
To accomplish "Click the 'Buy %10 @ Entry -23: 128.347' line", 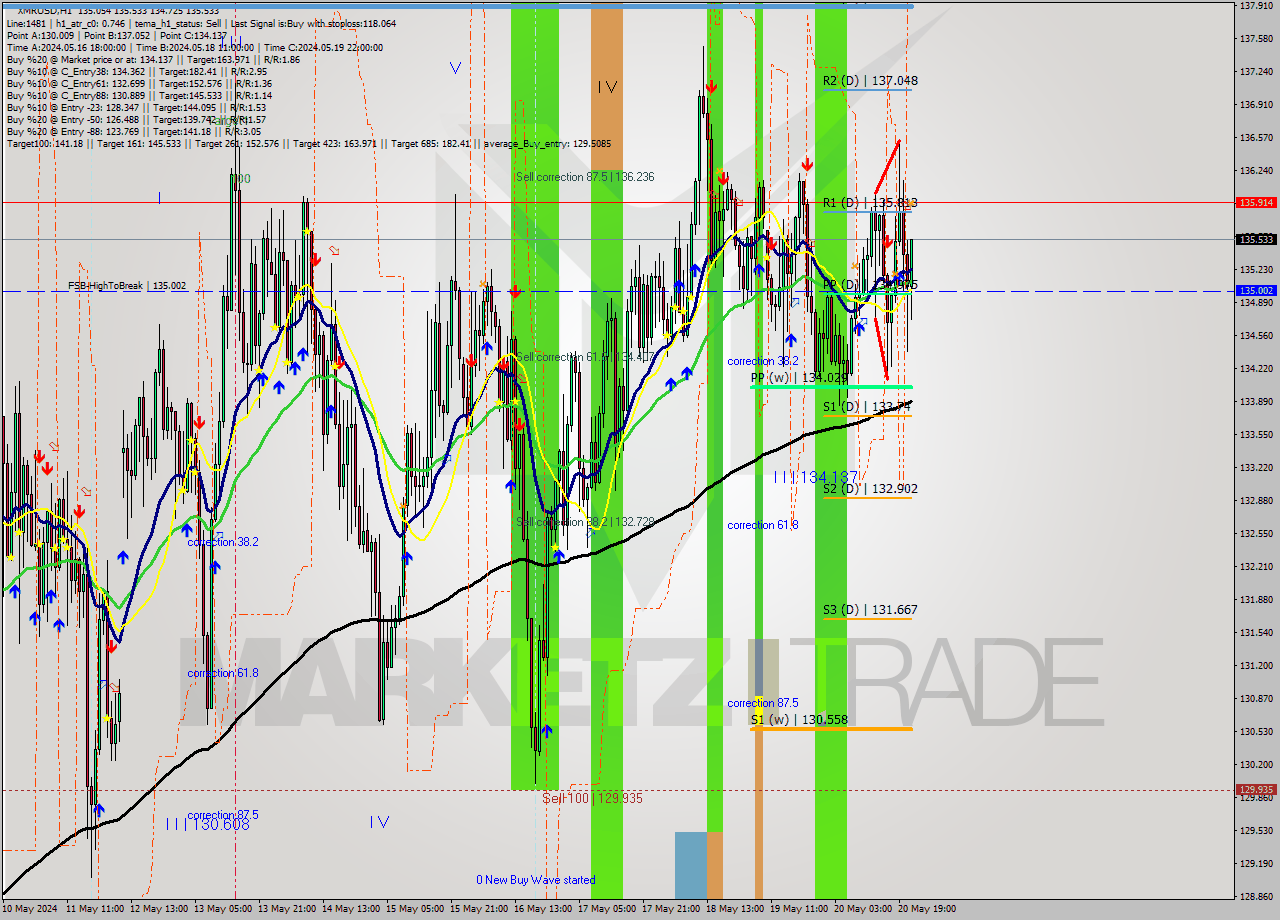I will [x=136, y=108].
